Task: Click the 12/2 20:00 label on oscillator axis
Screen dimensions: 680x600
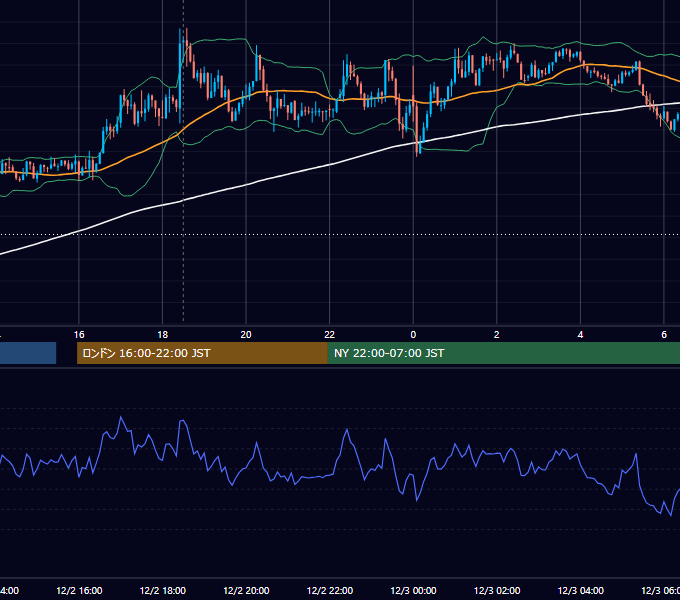Action: pos(246,590)
